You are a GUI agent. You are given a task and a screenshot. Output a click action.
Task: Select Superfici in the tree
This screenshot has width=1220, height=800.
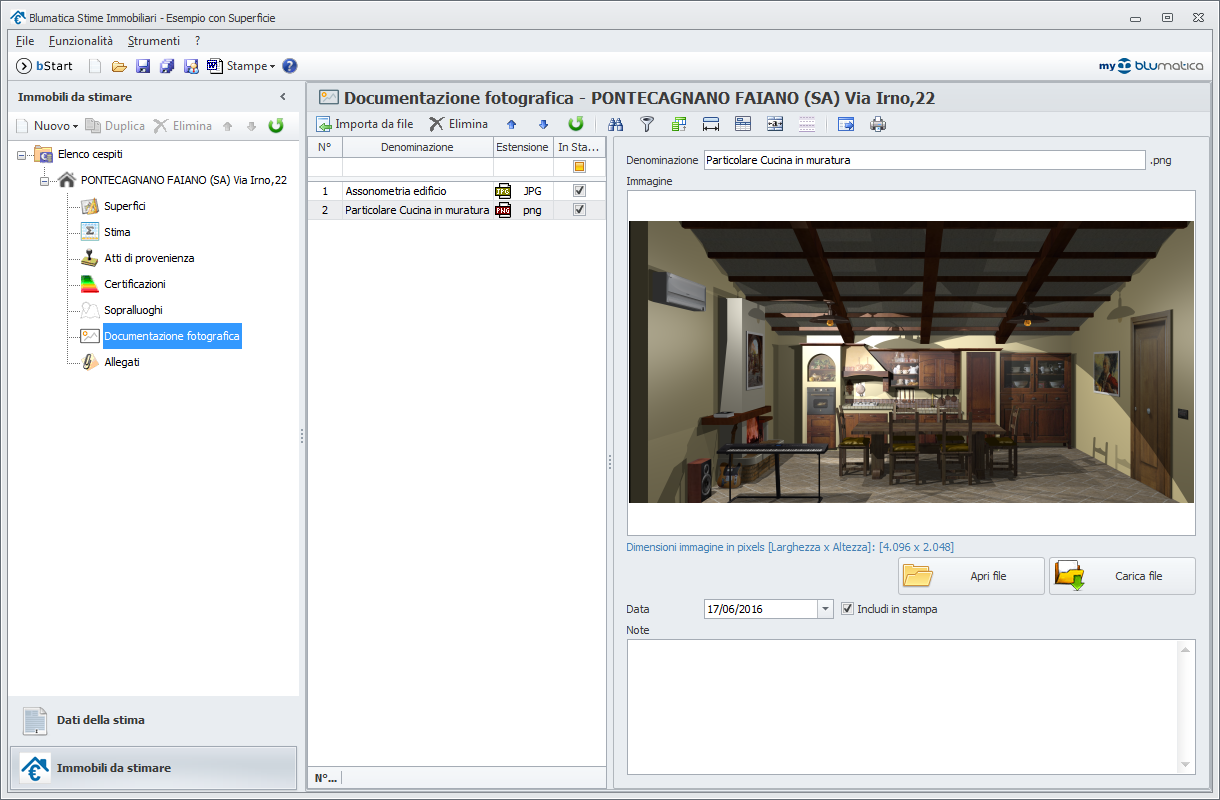coord(124,206)
